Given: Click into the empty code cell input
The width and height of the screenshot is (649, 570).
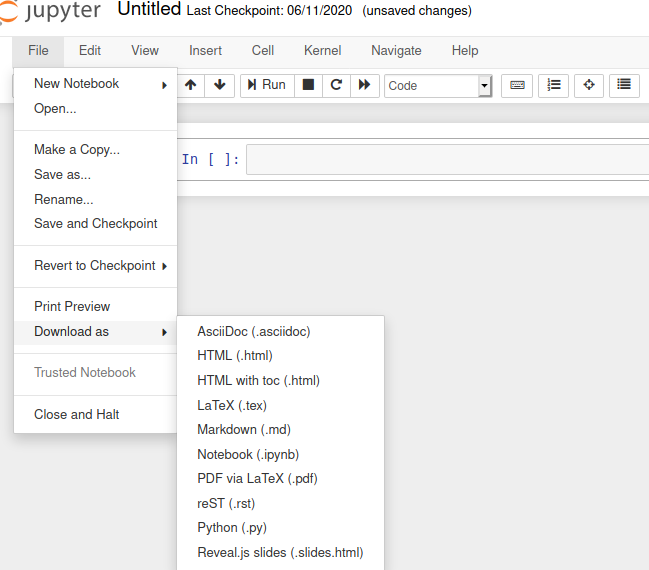Looking at the screenshot, I should [448, 159].
